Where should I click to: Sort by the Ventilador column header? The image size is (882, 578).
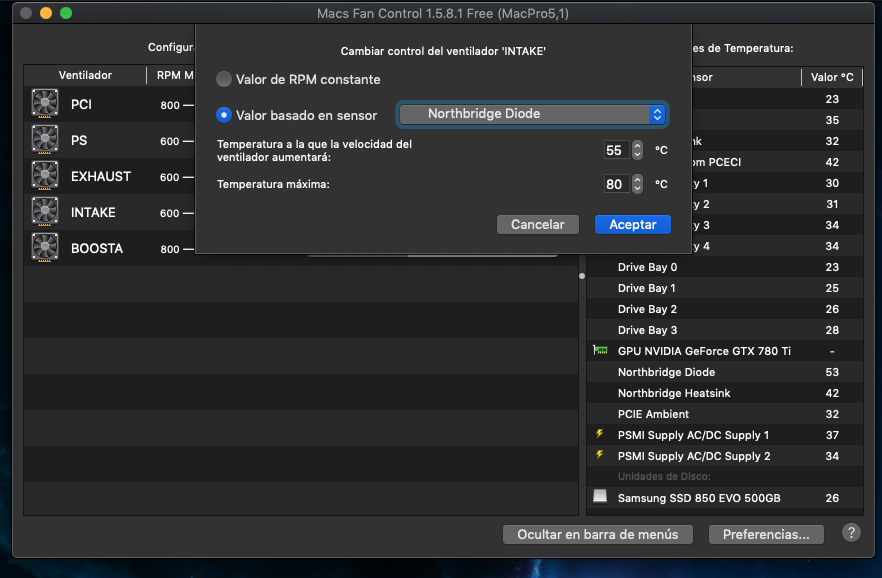(85, 75)
